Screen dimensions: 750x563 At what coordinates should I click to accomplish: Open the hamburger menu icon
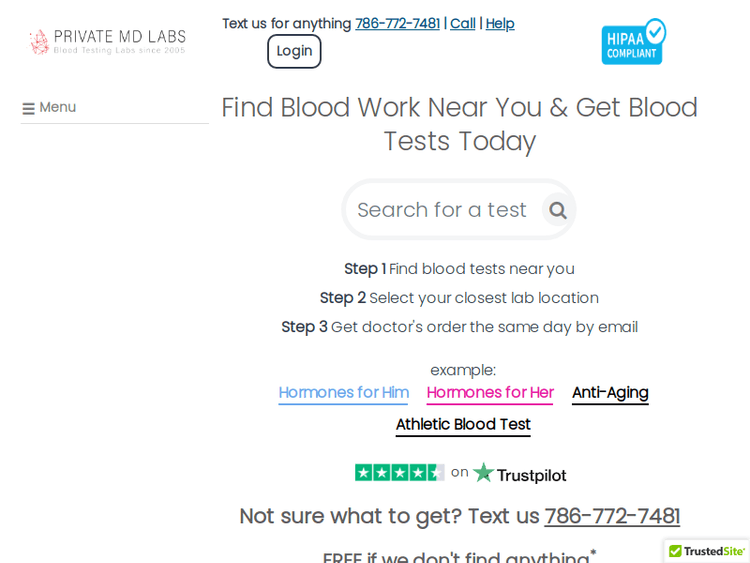[28, 108]
